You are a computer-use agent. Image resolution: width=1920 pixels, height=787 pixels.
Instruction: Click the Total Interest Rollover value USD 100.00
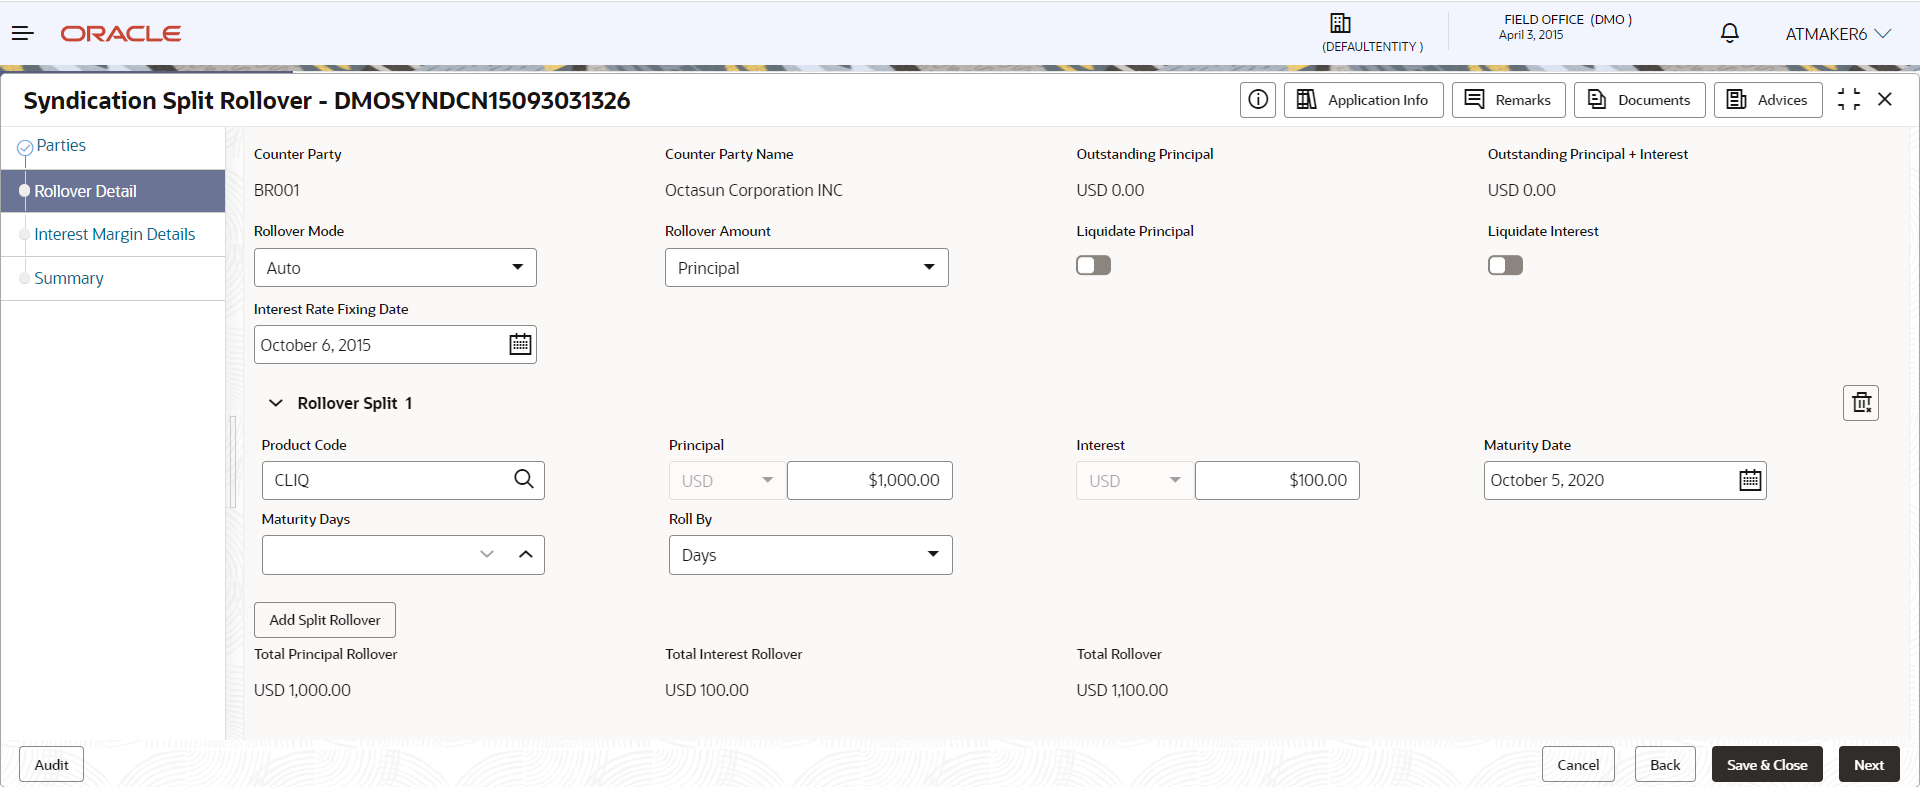click(707, 690)
